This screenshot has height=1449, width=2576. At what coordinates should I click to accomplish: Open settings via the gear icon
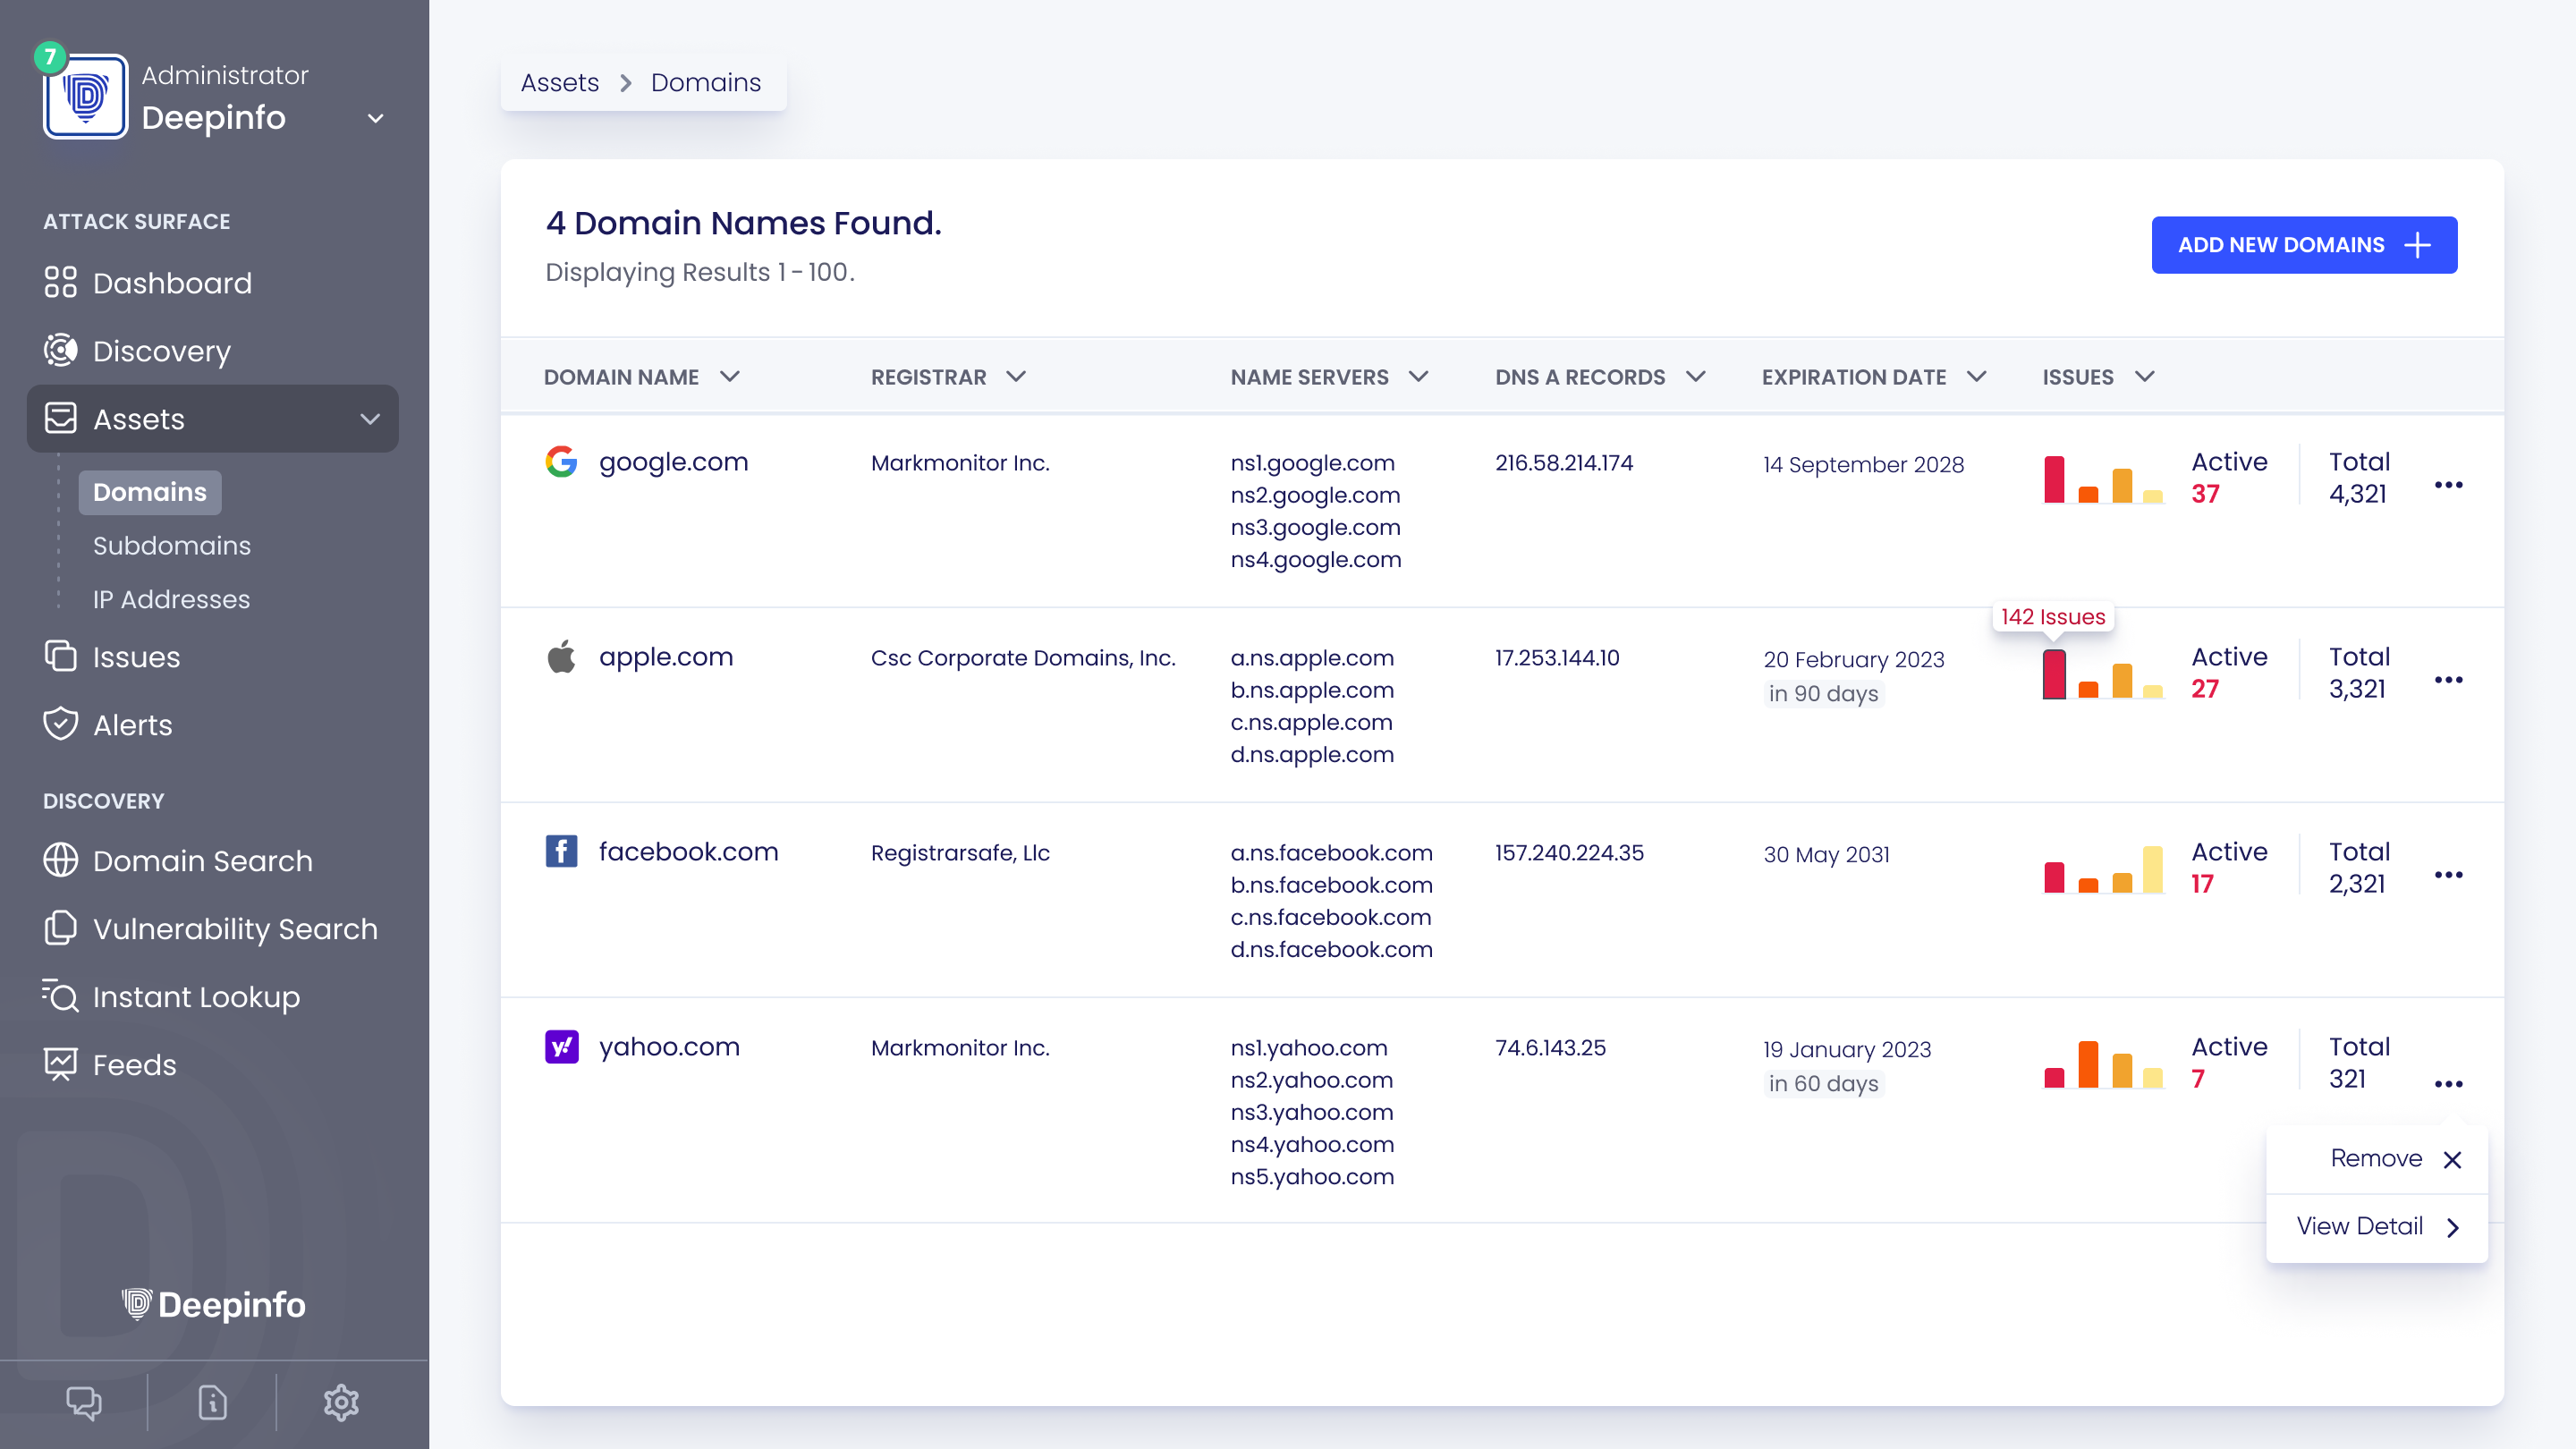341,1403
